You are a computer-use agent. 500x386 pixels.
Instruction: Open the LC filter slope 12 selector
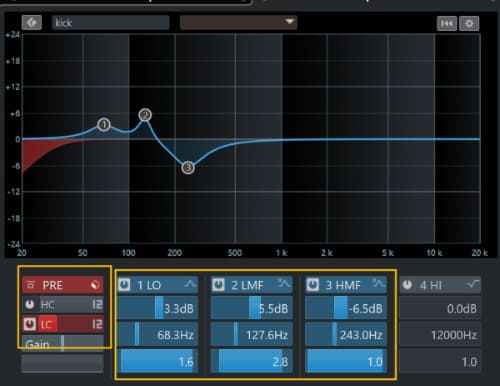[97, 324]
